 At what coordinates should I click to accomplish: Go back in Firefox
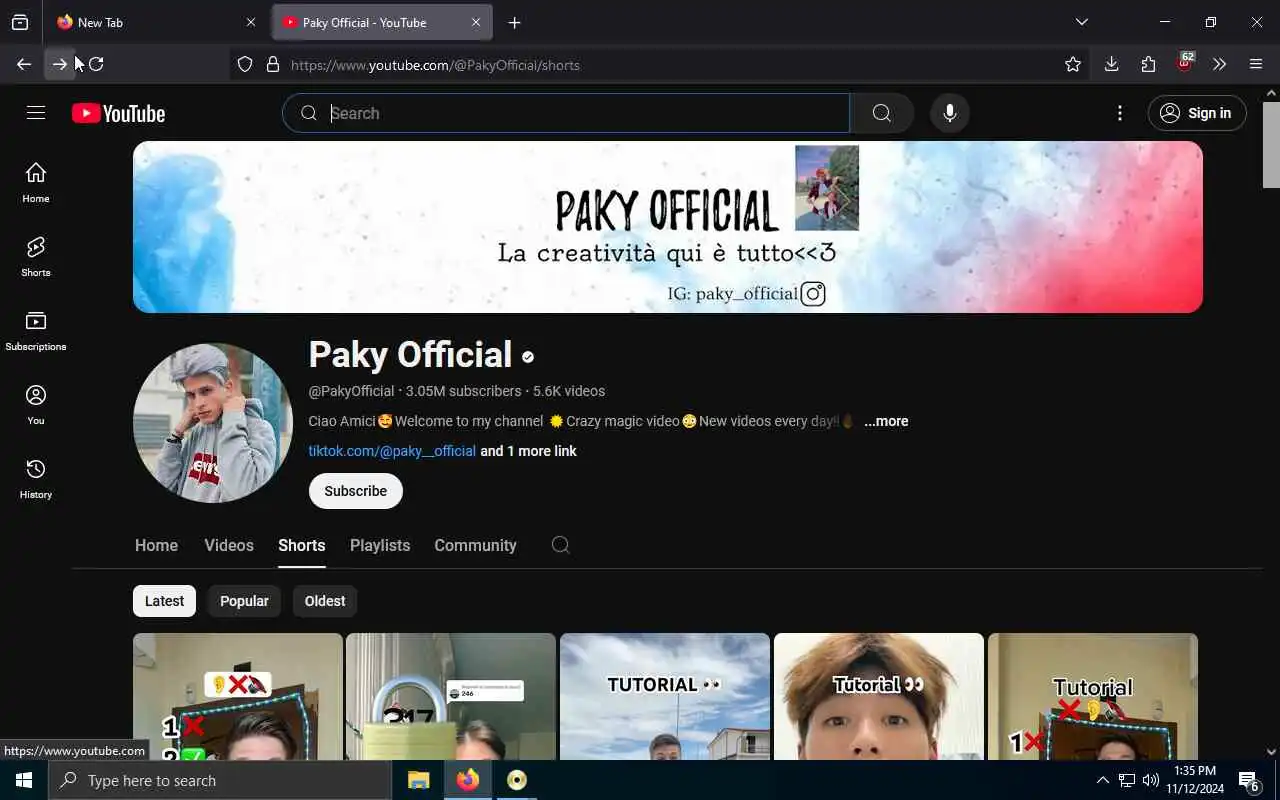click(24, 64)
